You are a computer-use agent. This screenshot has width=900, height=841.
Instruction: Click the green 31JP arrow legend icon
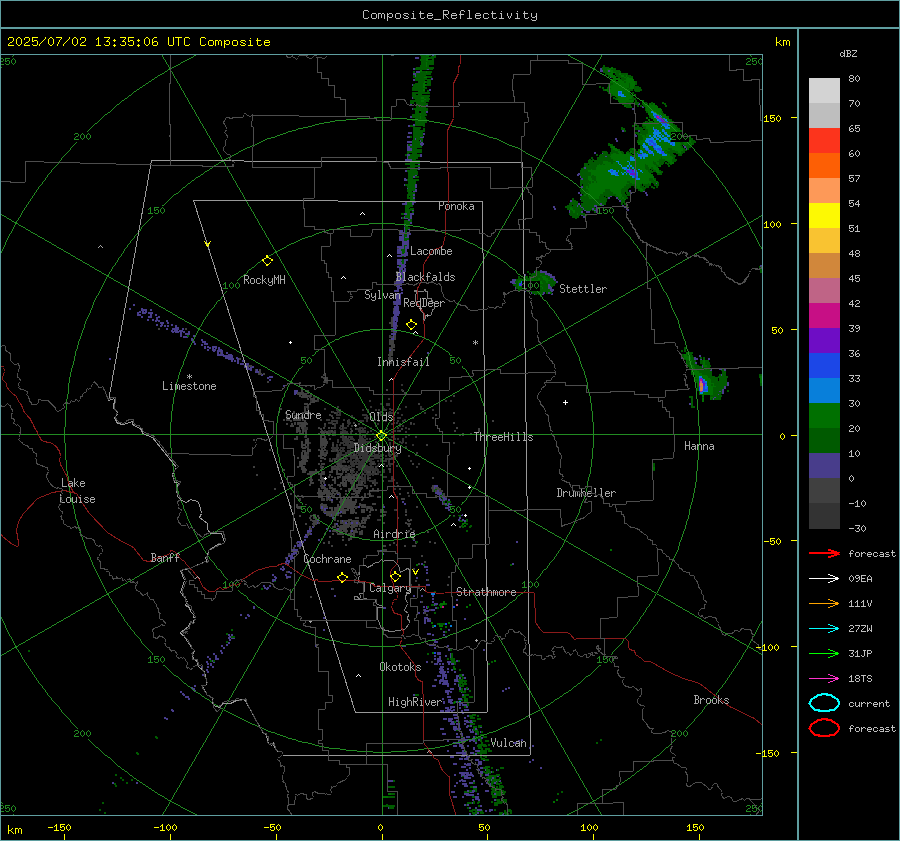coord(824,653)
